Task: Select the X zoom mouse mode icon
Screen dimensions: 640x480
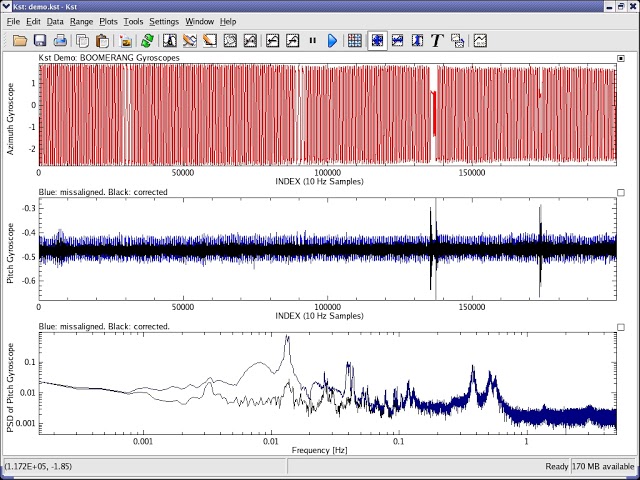Action: tap(397, 40)
